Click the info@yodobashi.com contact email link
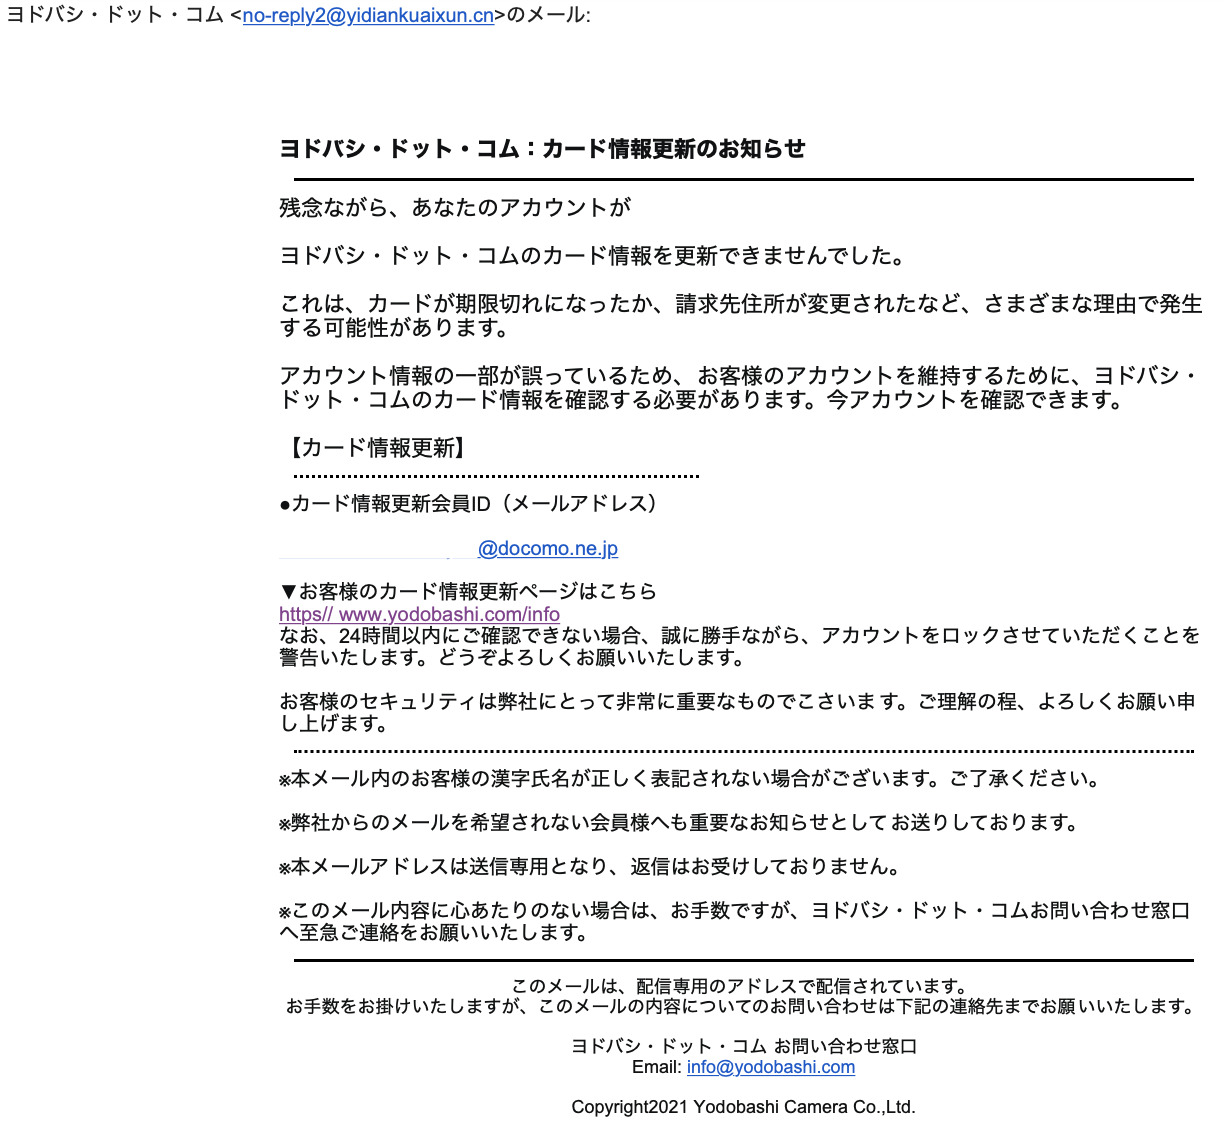The width and height of the screenshot is (1224, 1122). tap(771, 1067)
